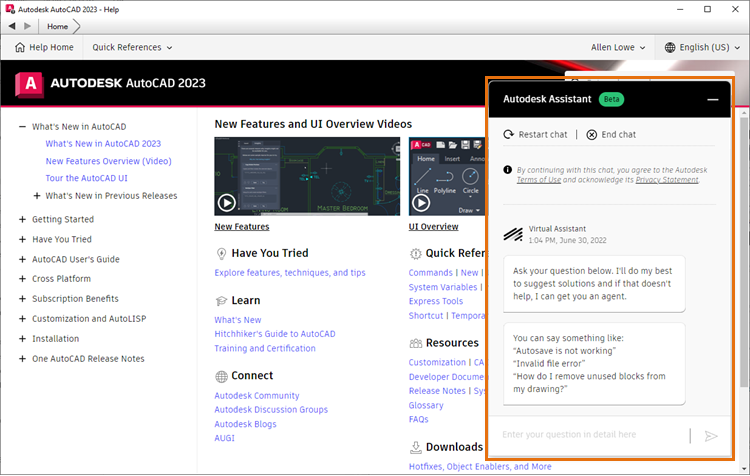Go forward with the navigation arrow
This screenshot has width=750, height=476.
(28, 26)
